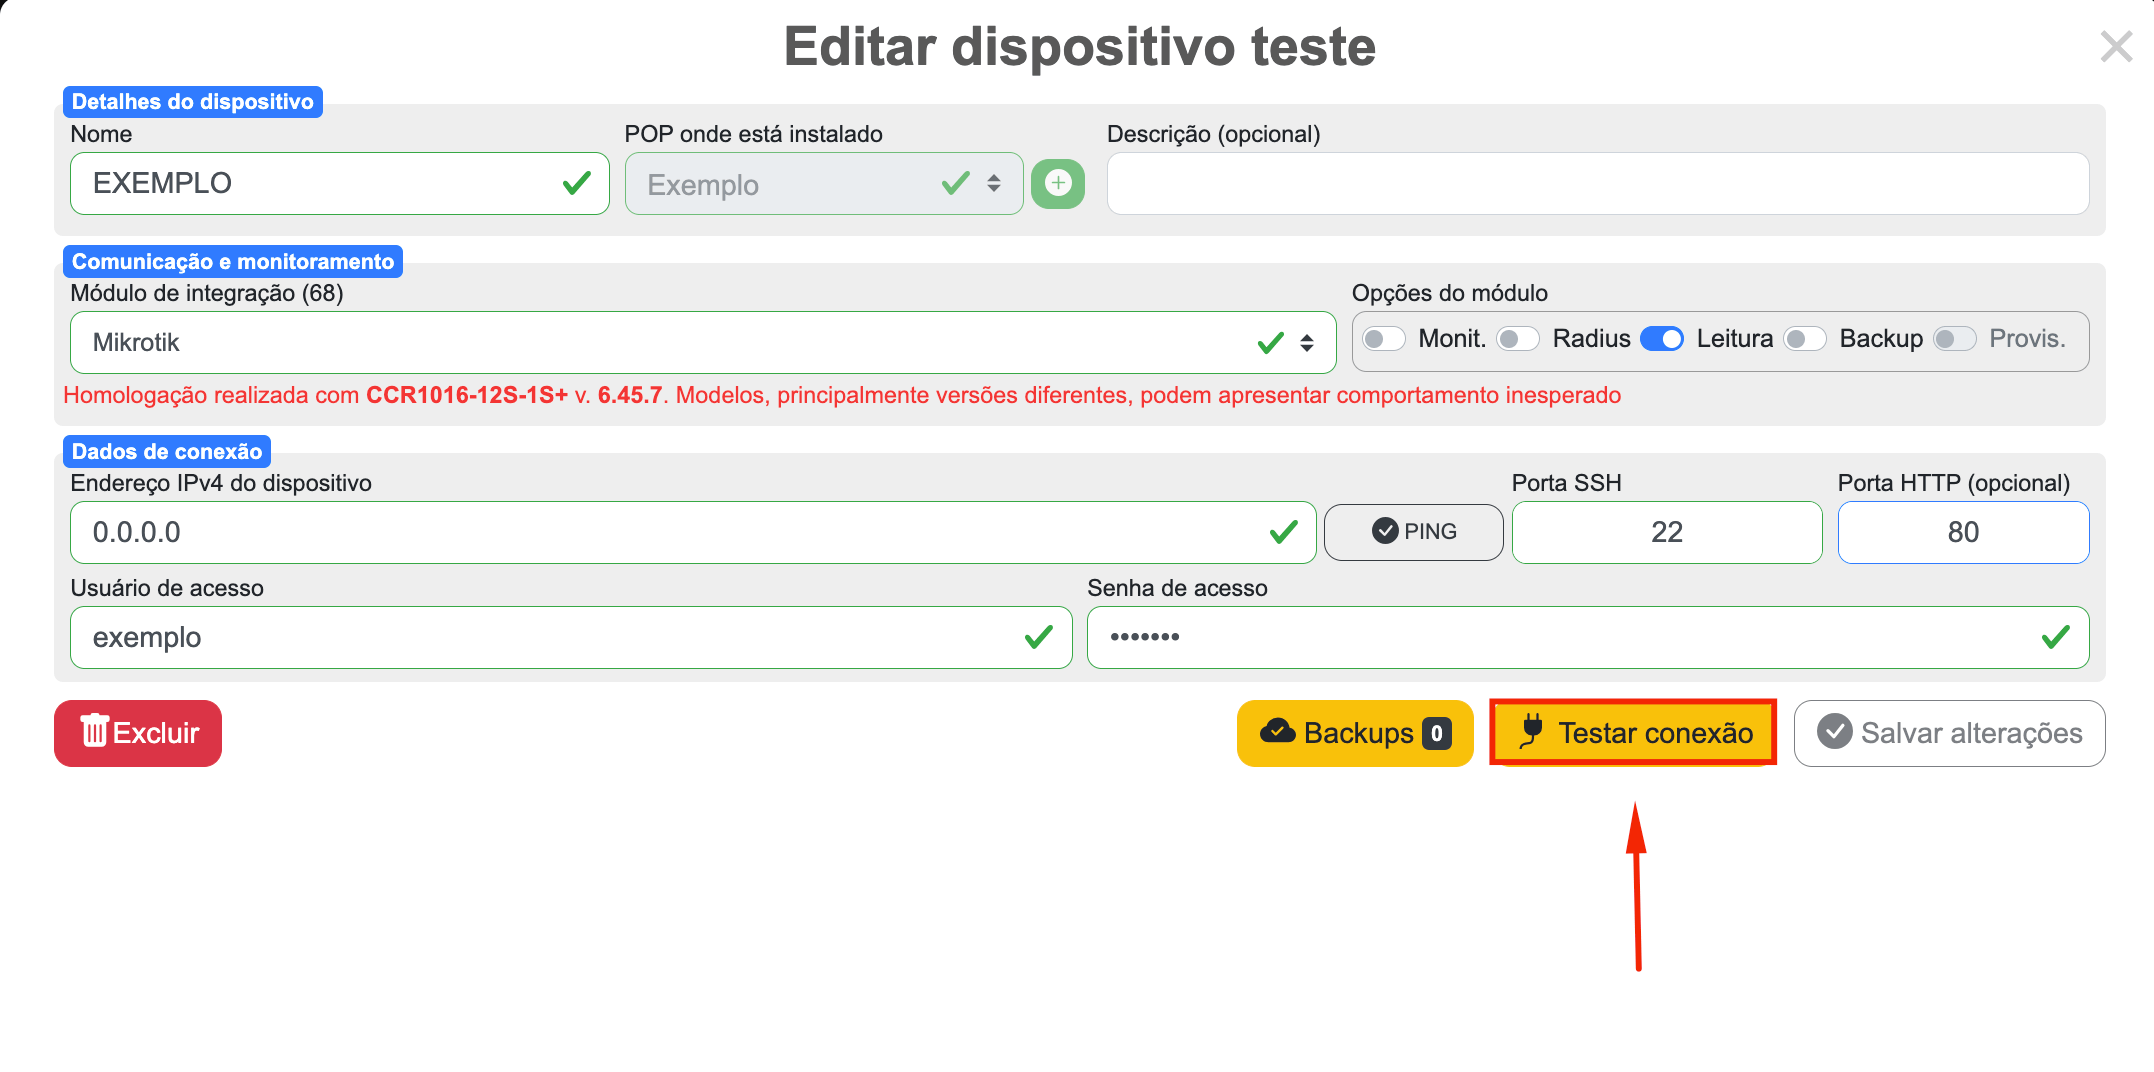
Task: Click the green plus icon to add a POP
Action: coord(1057,183)
